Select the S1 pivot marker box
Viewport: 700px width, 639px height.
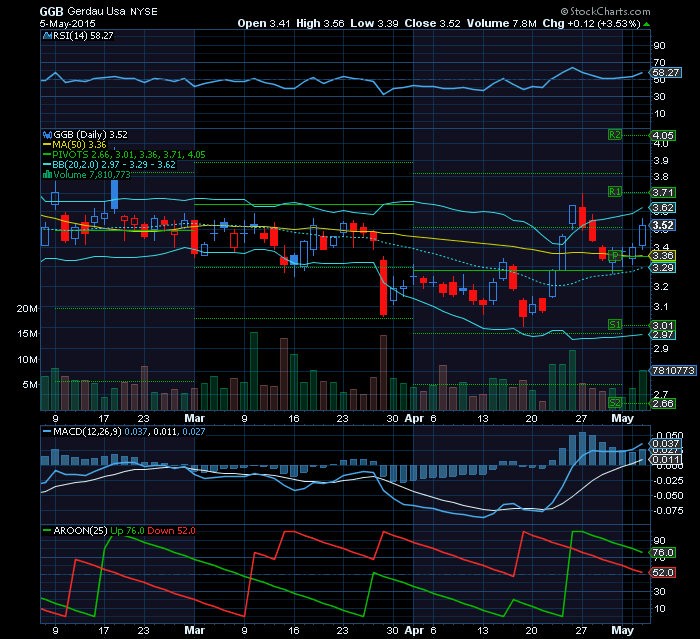tap(615, 325)
